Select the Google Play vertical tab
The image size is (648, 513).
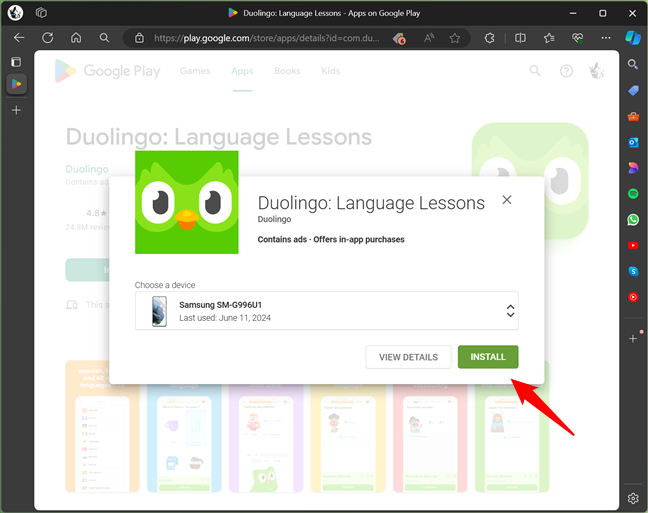pos(17,84)
